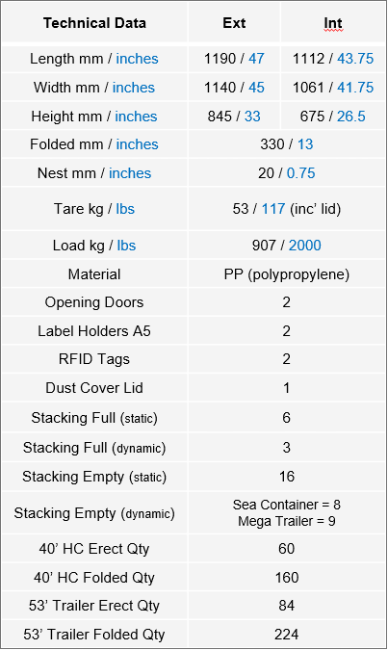The image size is (388, 650).
Task: Click the 40' HC Folded Qty value 160
Action: [x=286, y=577]
